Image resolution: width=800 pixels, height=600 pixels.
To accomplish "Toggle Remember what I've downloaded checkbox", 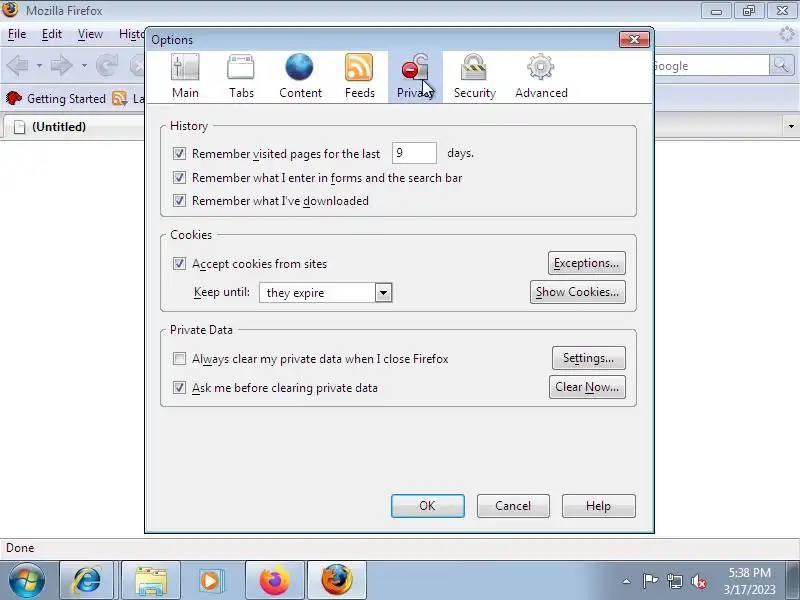I will click(179, 201).
